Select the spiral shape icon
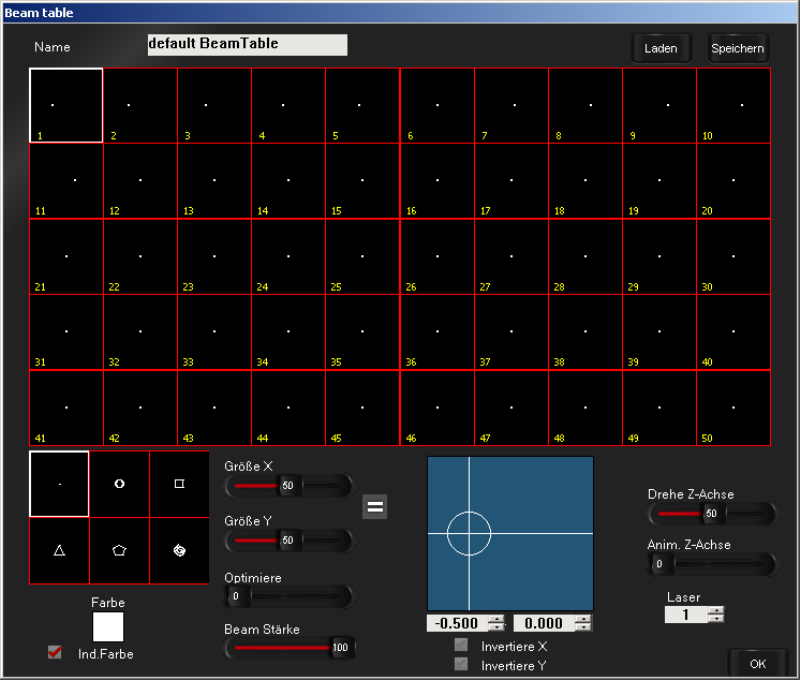Screen dimensions: 800x680 [x=179, y=550]
